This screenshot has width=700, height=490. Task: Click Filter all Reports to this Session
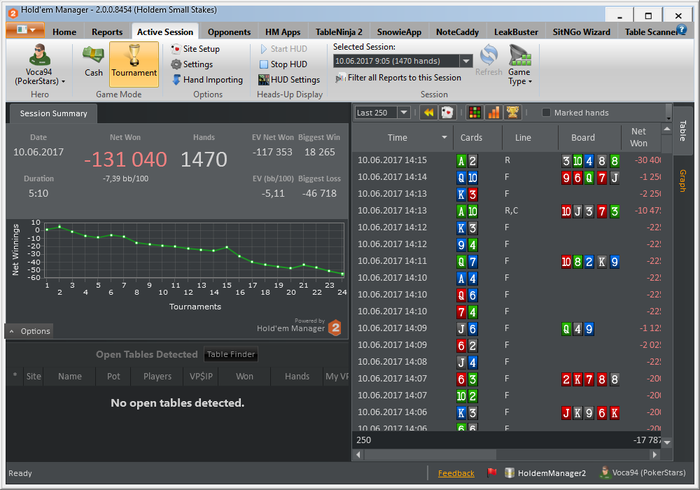click(x=399, y=78)
